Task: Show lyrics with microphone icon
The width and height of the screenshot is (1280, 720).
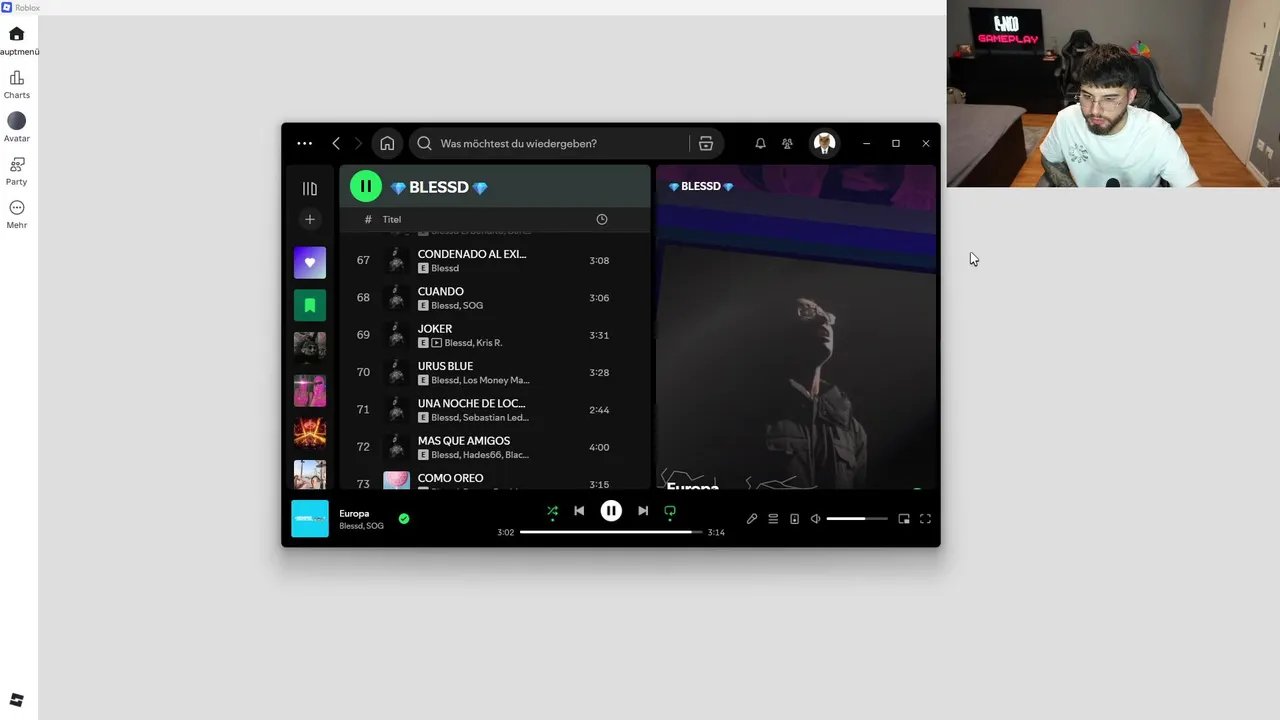Action: click(752, 519)
